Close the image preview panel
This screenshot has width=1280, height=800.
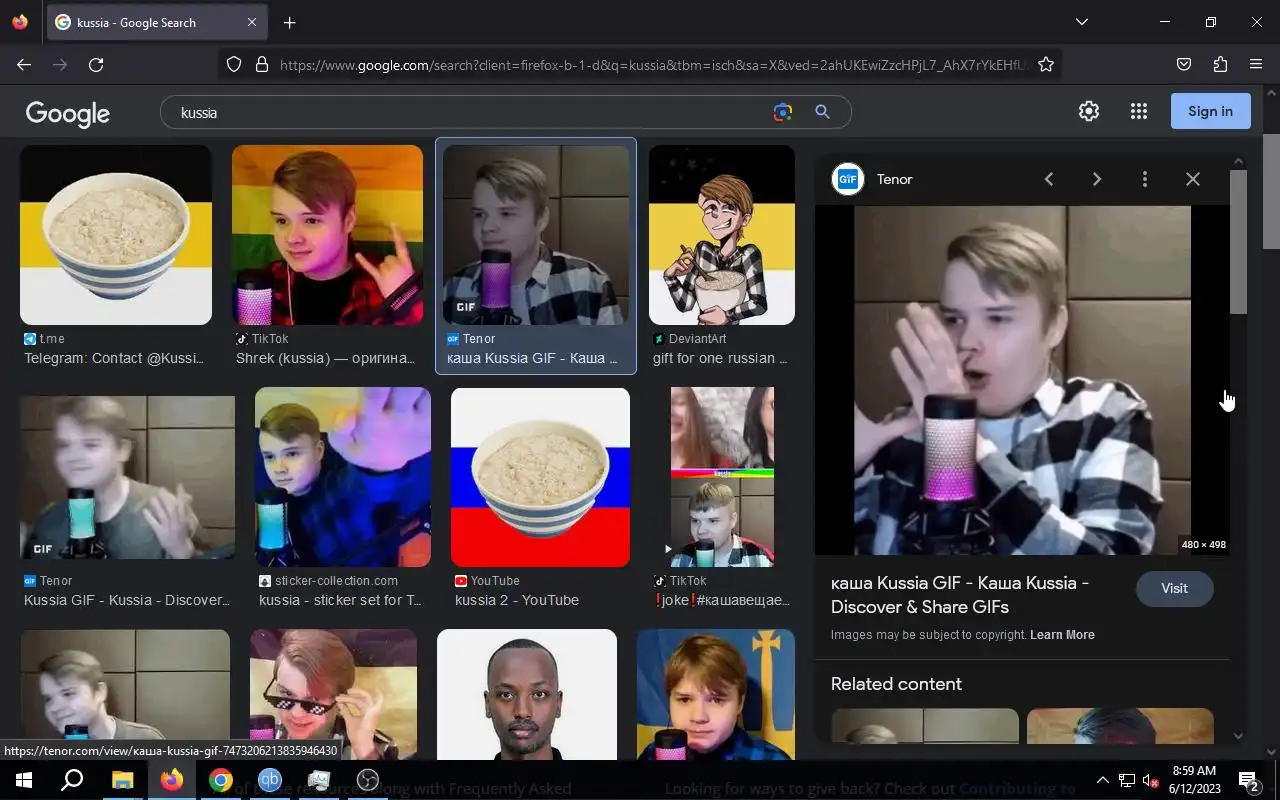(1192, 179)
